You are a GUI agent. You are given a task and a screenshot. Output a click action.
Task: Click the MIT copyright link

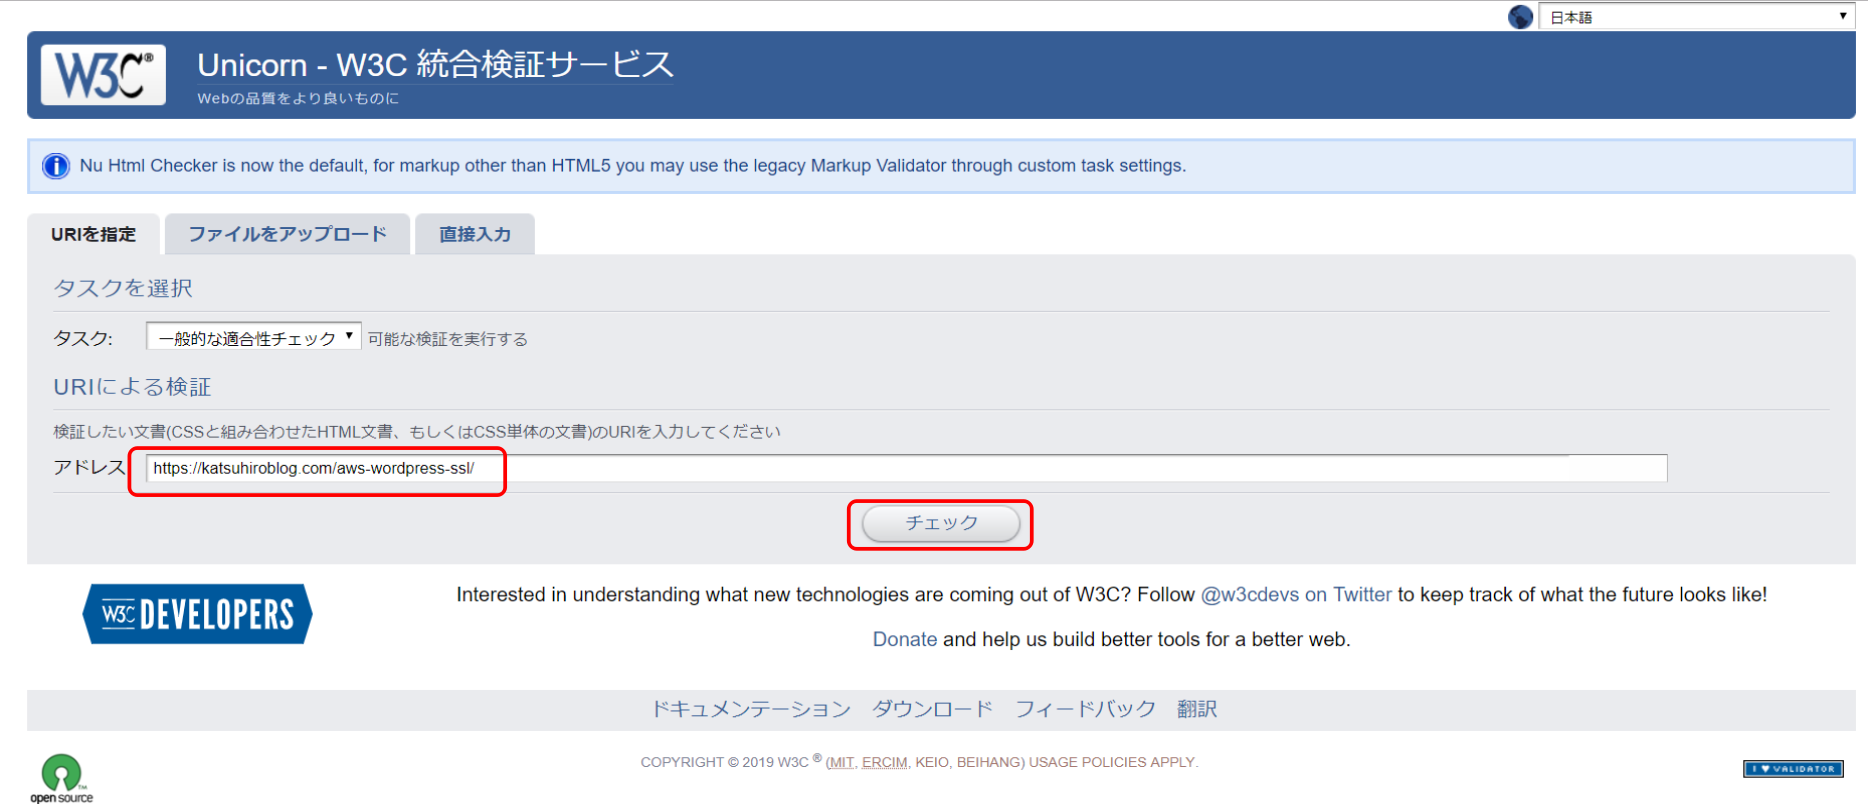click(x=841, y=763)
